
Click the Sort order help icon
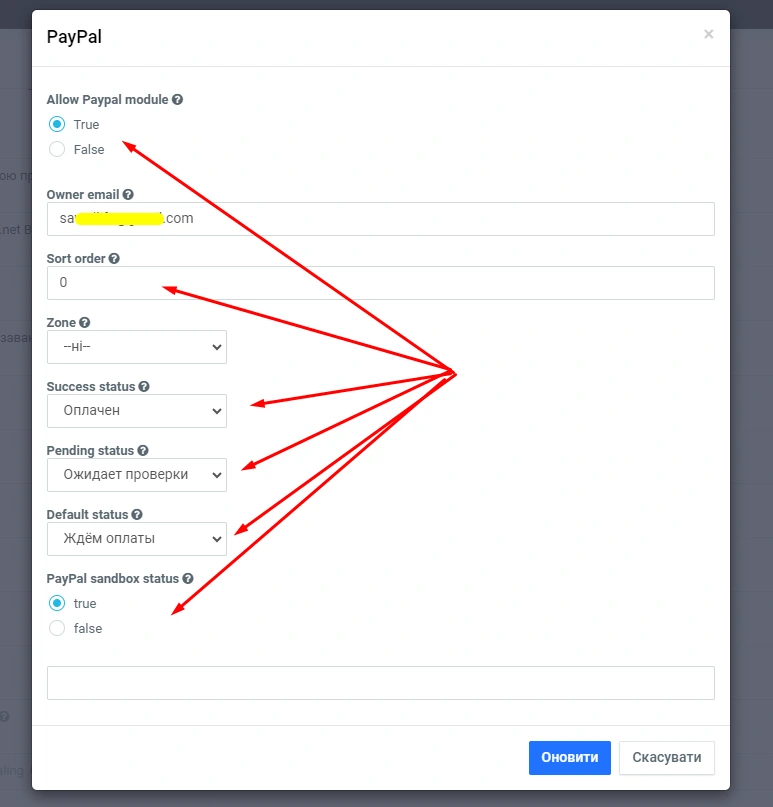[x=114, y=259]
